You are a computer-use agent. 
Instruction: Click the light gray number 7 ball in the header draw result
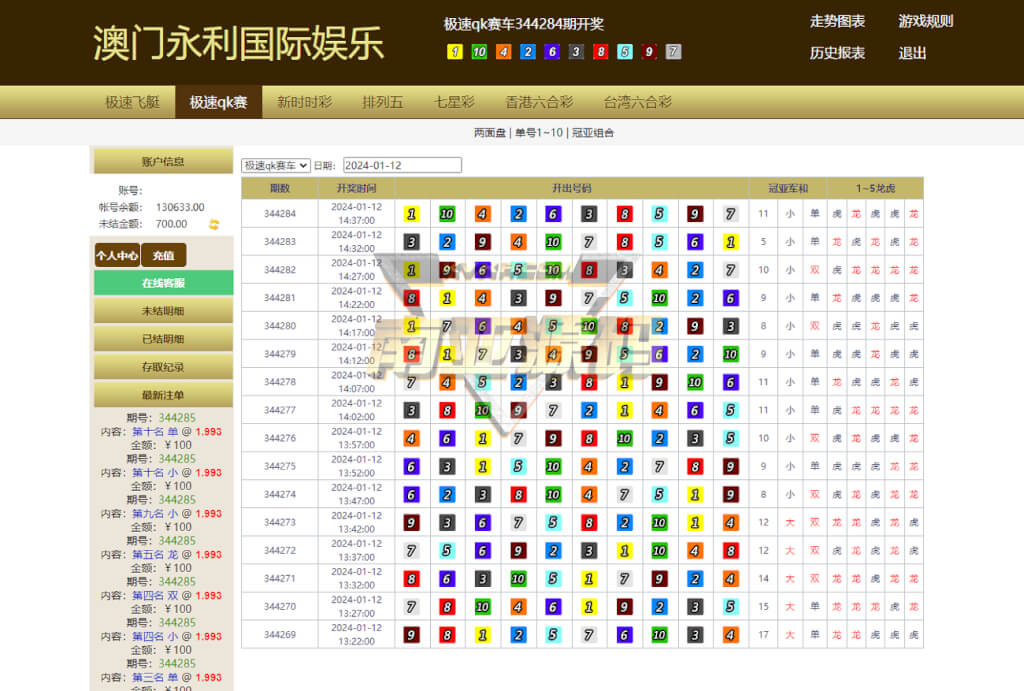click(673, 52)
